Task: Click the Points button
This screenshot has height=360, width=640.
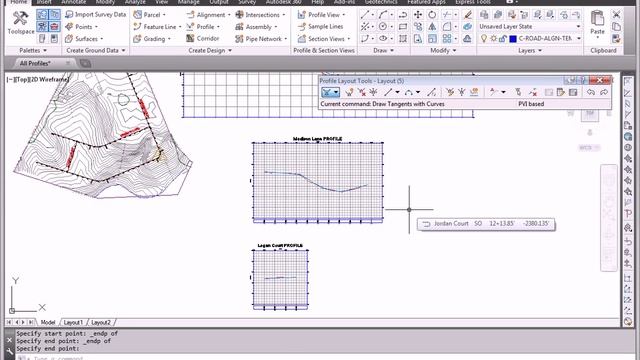Action: pos(81,27)
